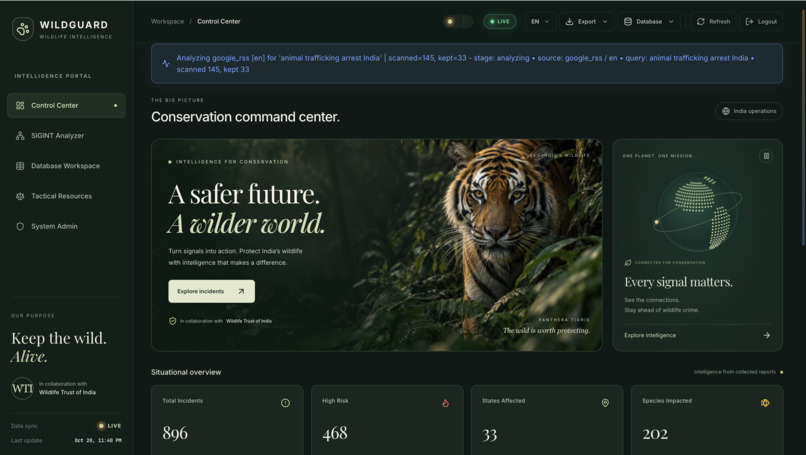Click the System Admin shield icon

coord(20,226)
